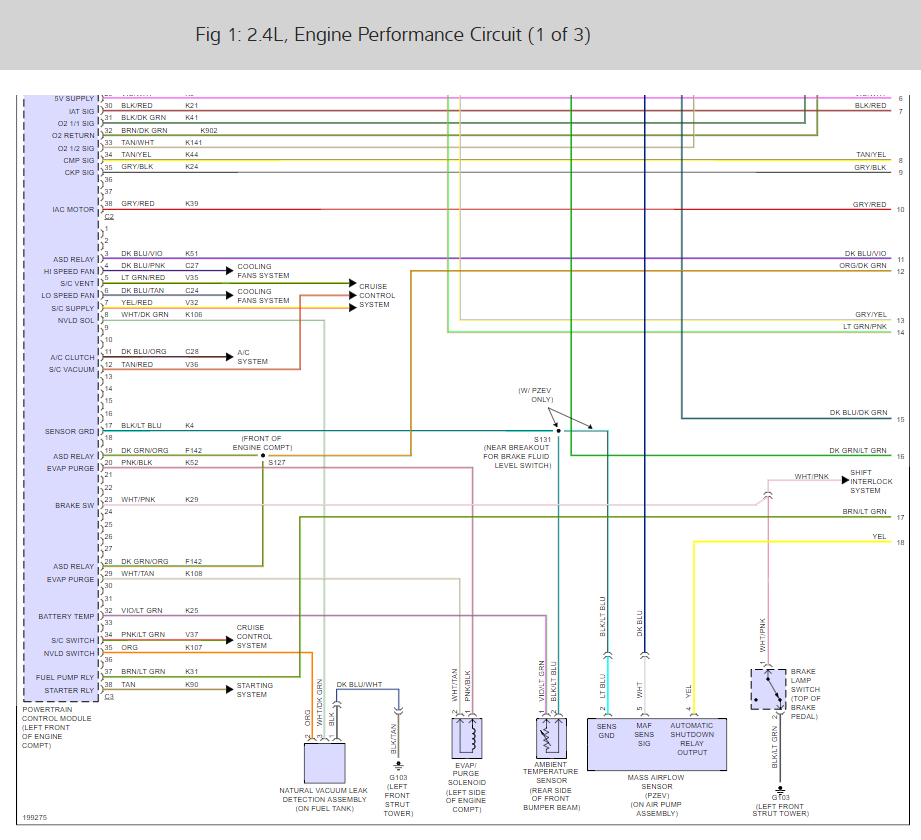Viewport: 921px width, 840px height.
Task: Click circuit code 'K39'
Action: point(192,204)
